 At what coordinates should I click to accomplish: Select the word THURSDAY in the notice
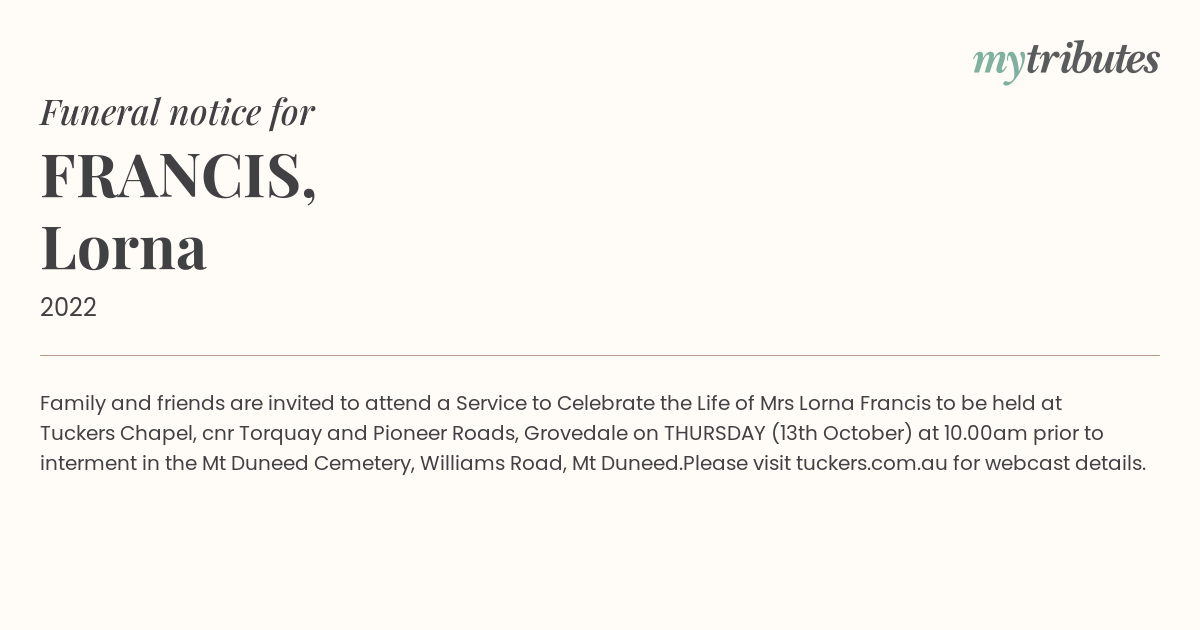coord(714,433)
